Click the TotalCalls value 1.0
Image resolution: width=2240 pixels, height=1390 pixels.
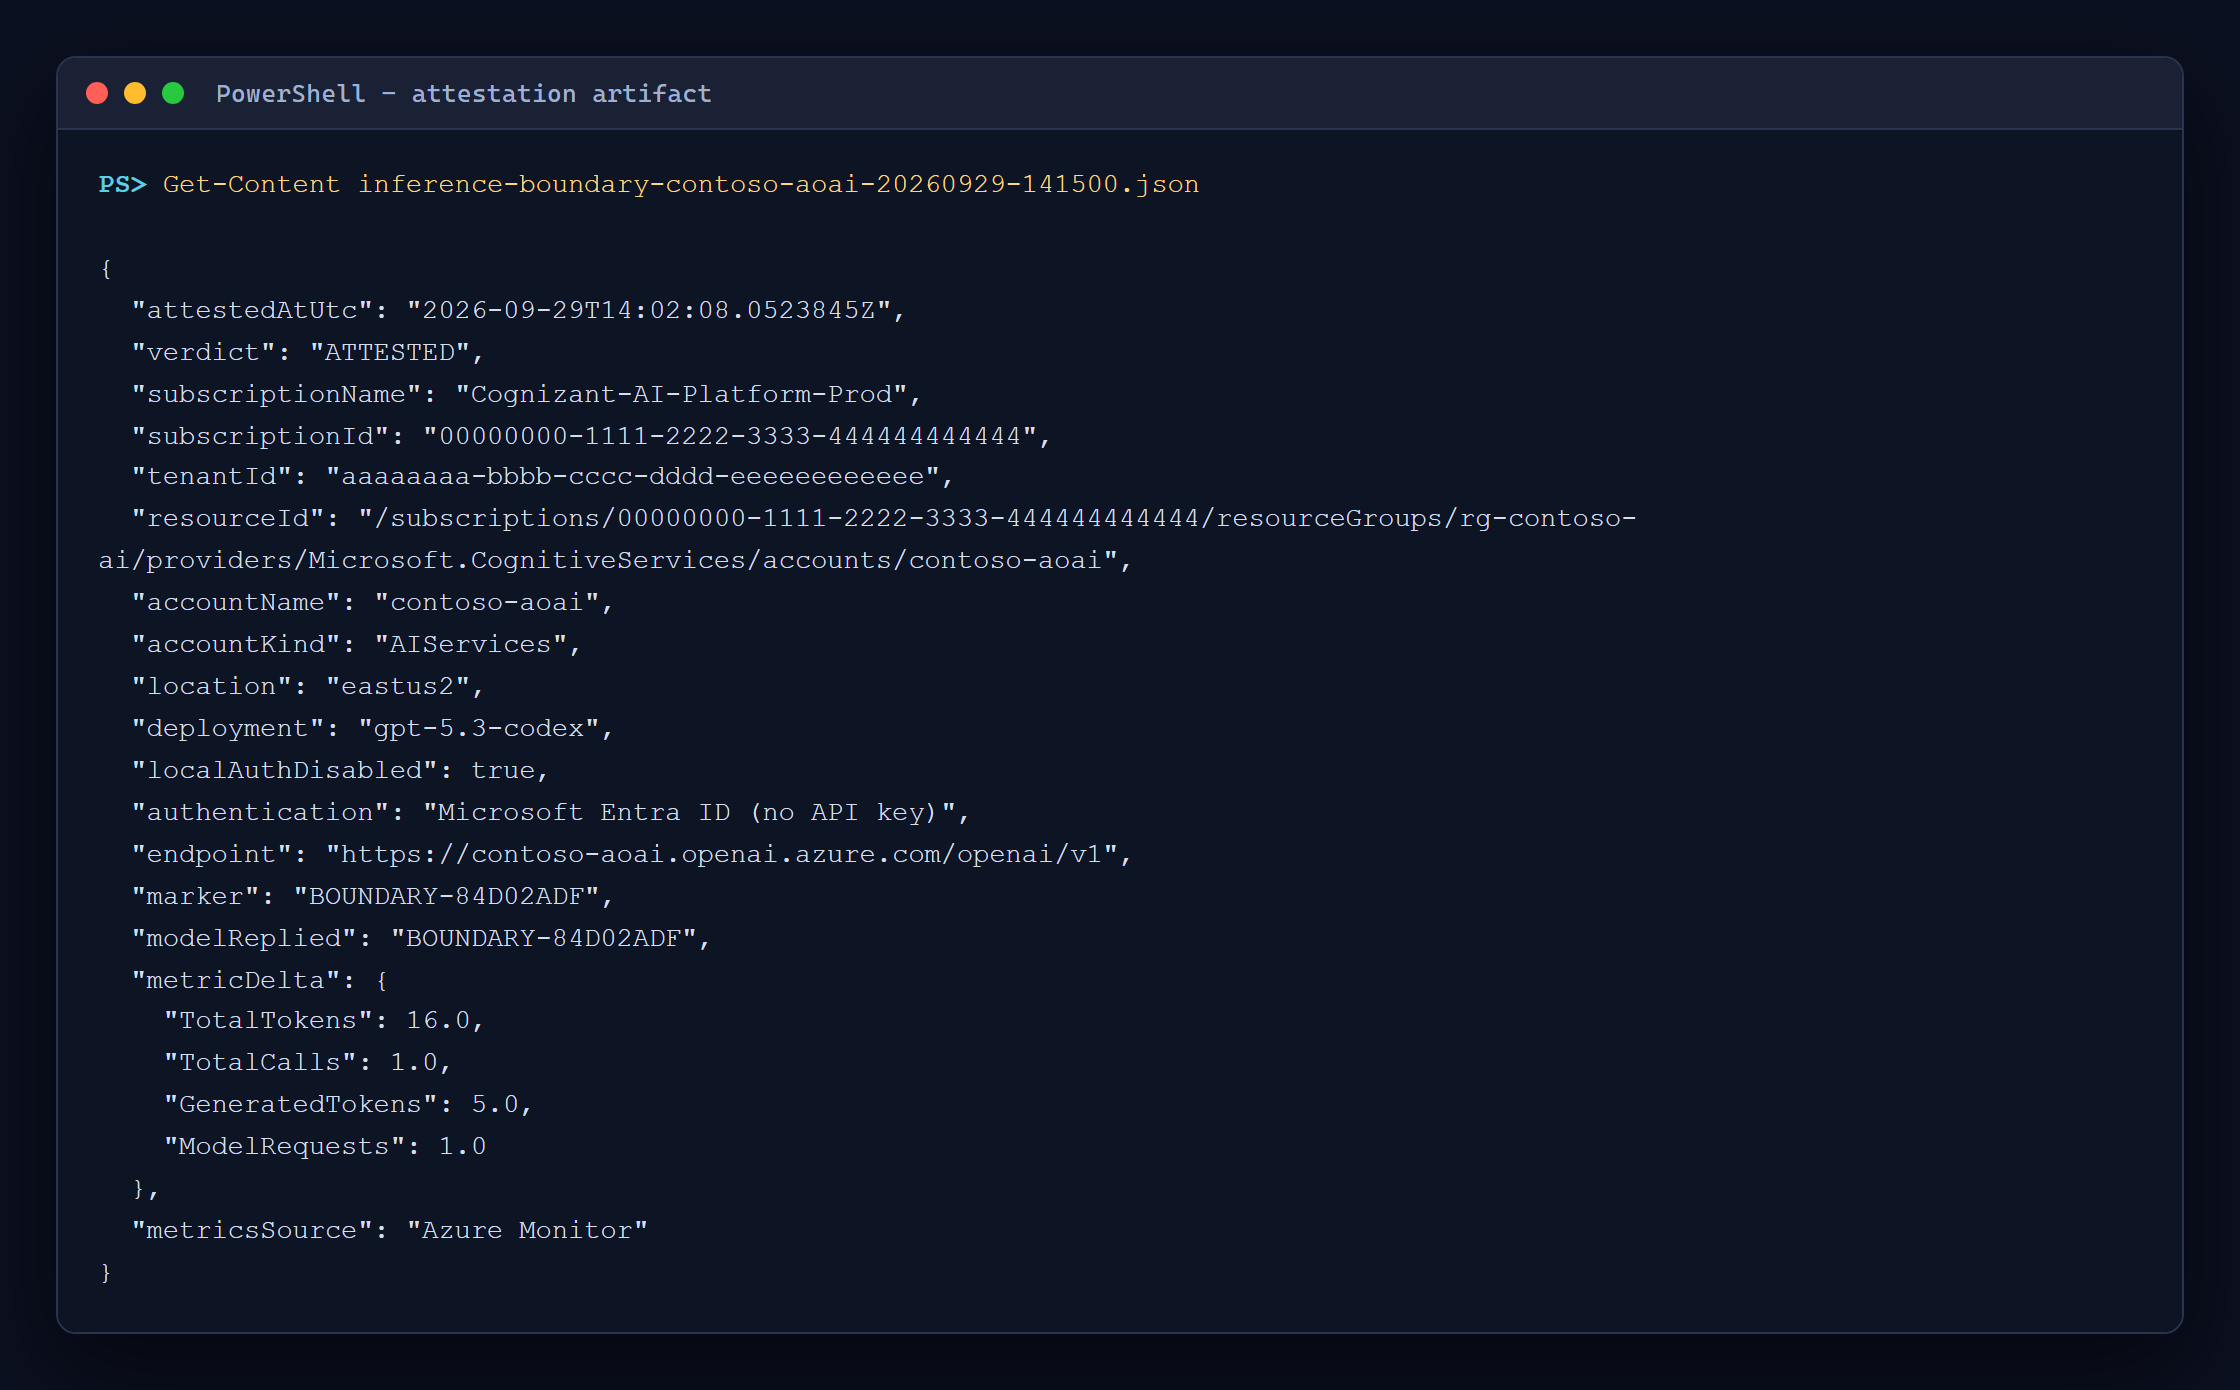pyautogui.click(x=414, y=1062)
